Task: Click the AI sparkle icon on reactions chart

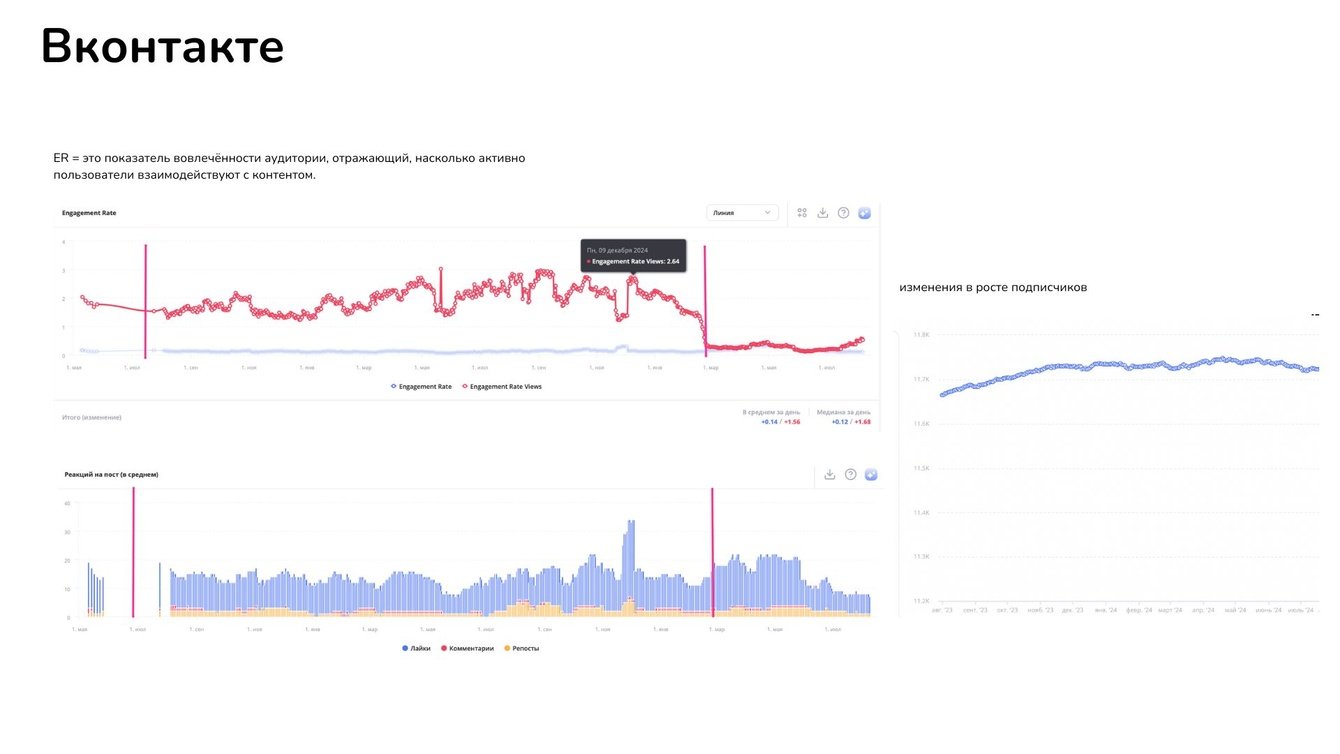Action: [x=871, y=474]
